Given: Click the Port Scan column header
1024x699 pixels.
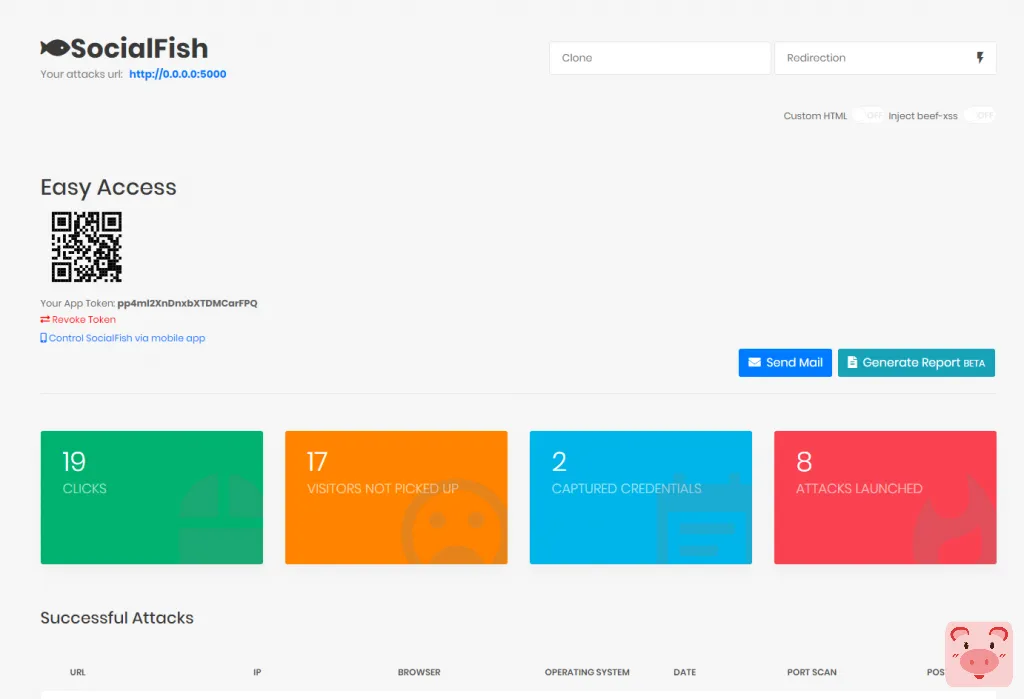Looking at the screenshot, I should pyautogui.click(x=812, y=672).
